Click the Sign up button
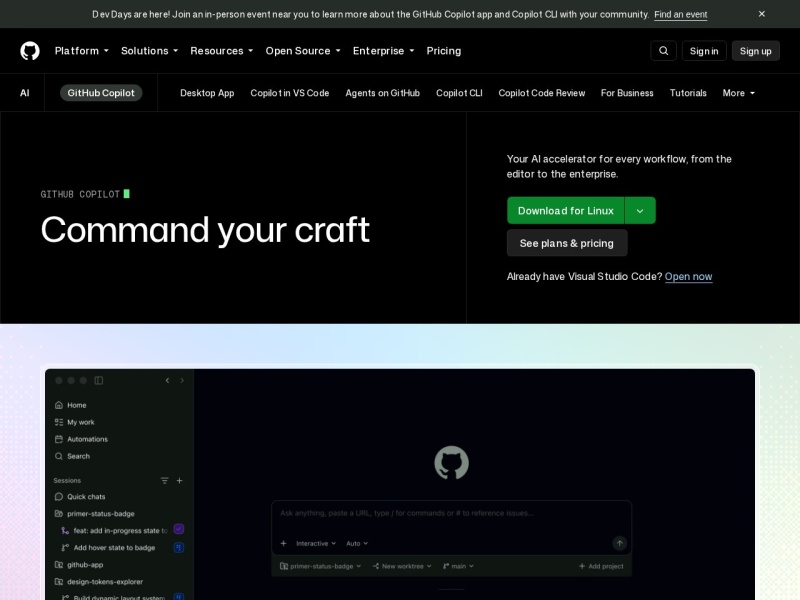 [x=755, y=51]
